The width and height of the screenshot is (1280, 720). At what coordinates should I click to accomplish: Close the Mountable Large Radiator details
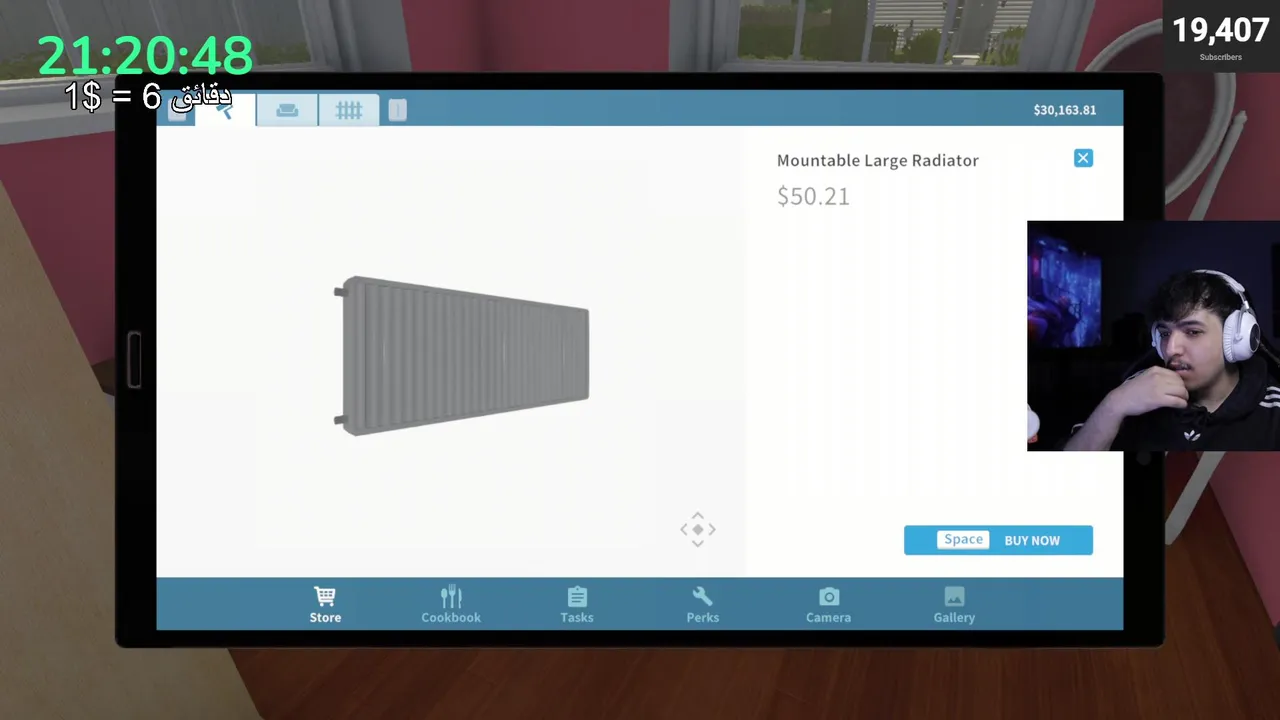(1083, 158)
